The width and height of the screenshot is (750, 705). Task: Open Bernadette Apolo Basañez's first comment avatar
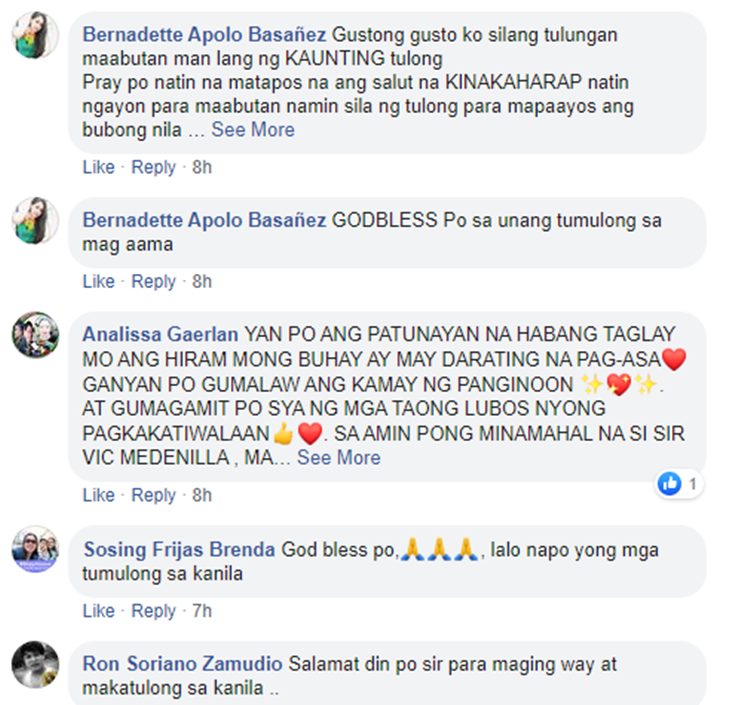tap(35, 35)
